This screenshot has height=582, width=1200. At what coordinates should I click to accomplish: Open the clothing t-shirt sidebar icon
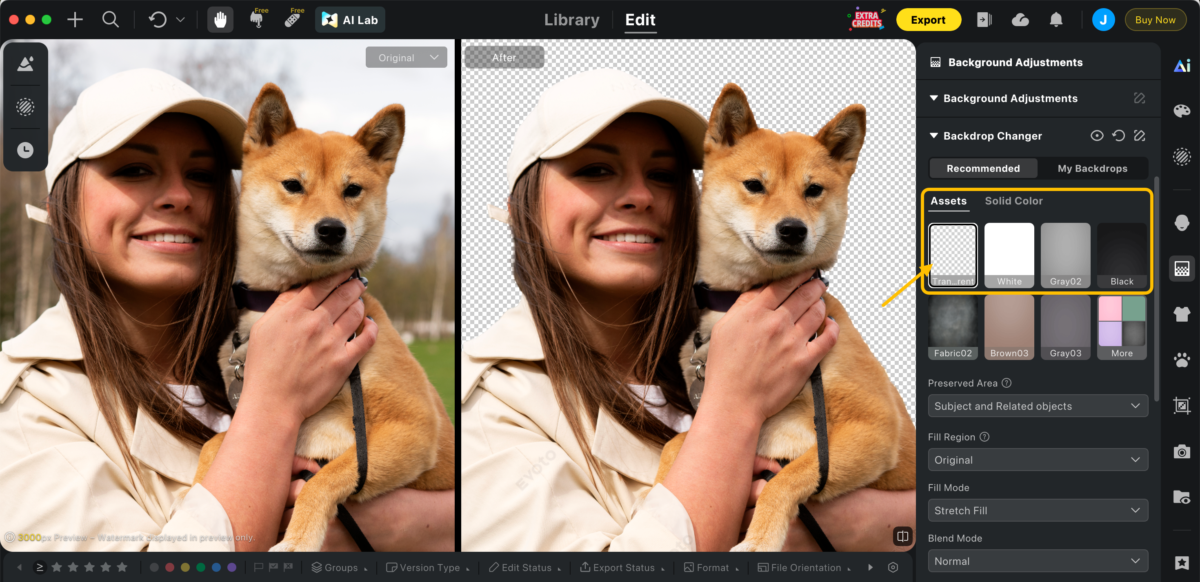pyautogui.click(x=1182, y=314)
